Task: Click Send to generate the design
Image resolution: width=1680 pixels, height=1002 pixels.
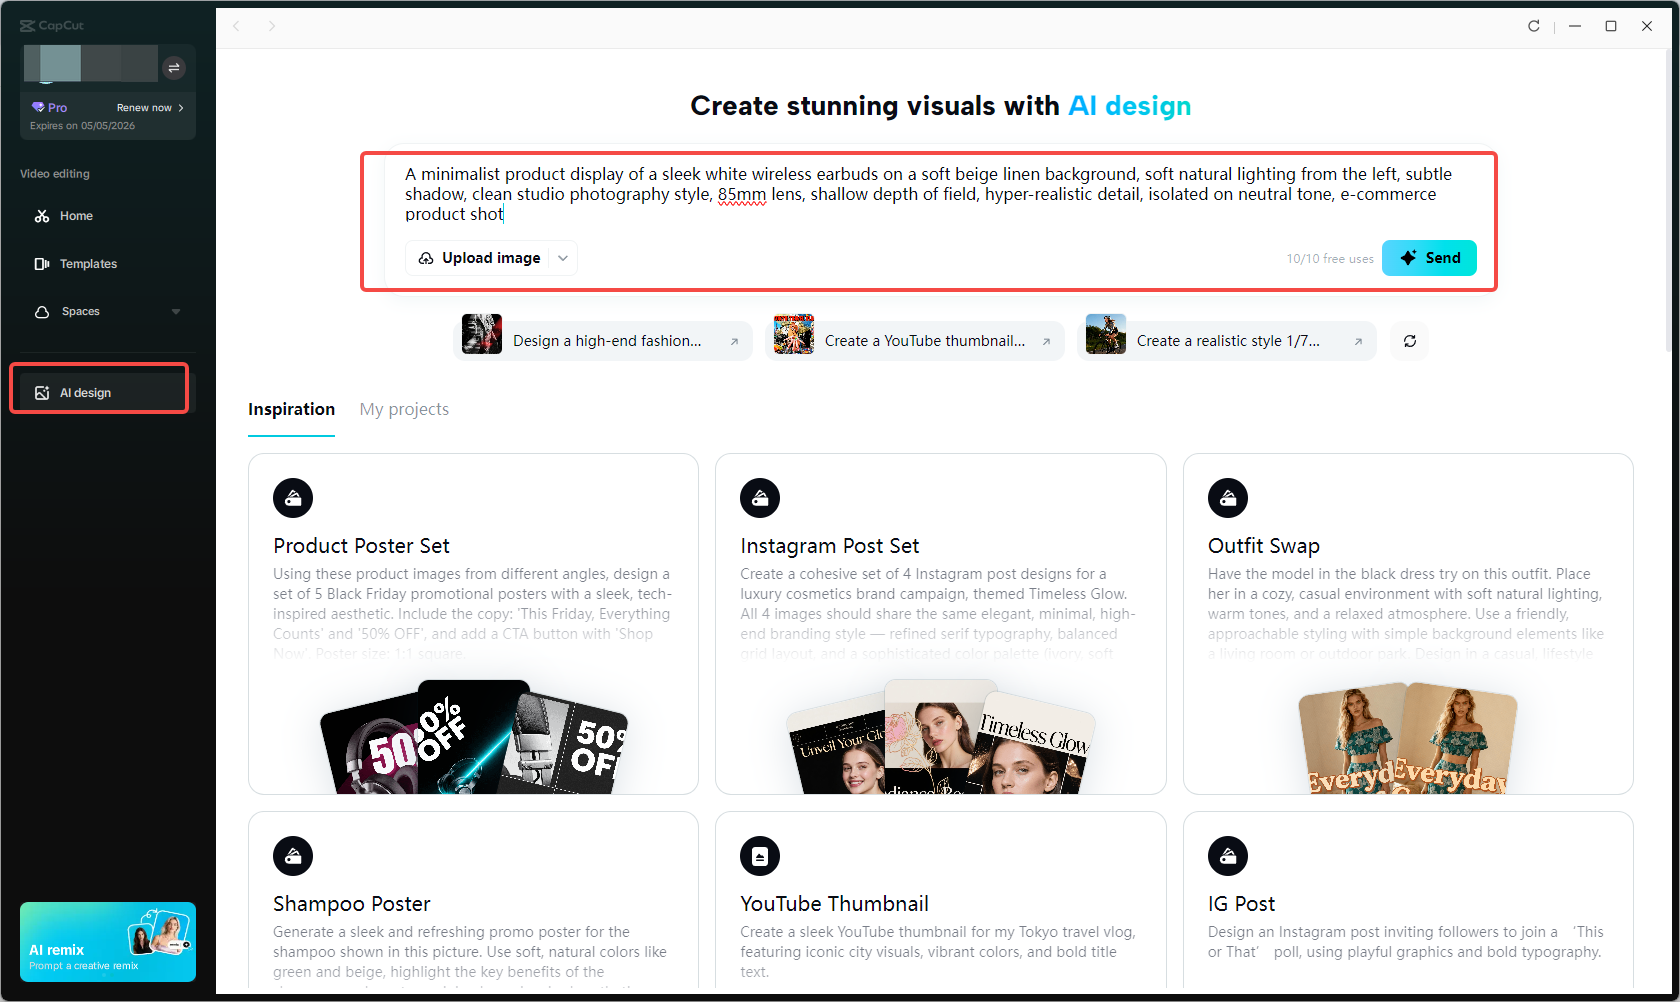Action: pyautogui.click(x=1429, y=258)
